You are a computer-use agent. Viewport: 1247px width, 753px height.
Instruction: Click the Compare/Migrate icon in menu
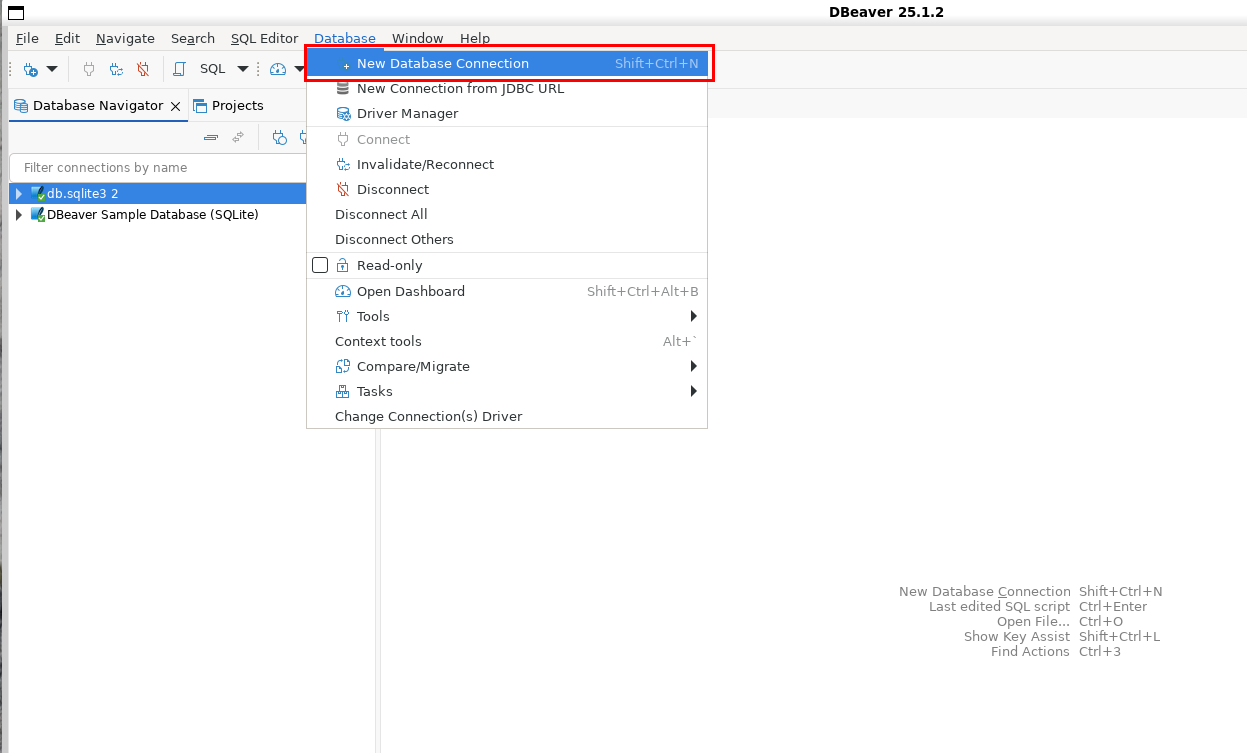[x=343, y=366]
